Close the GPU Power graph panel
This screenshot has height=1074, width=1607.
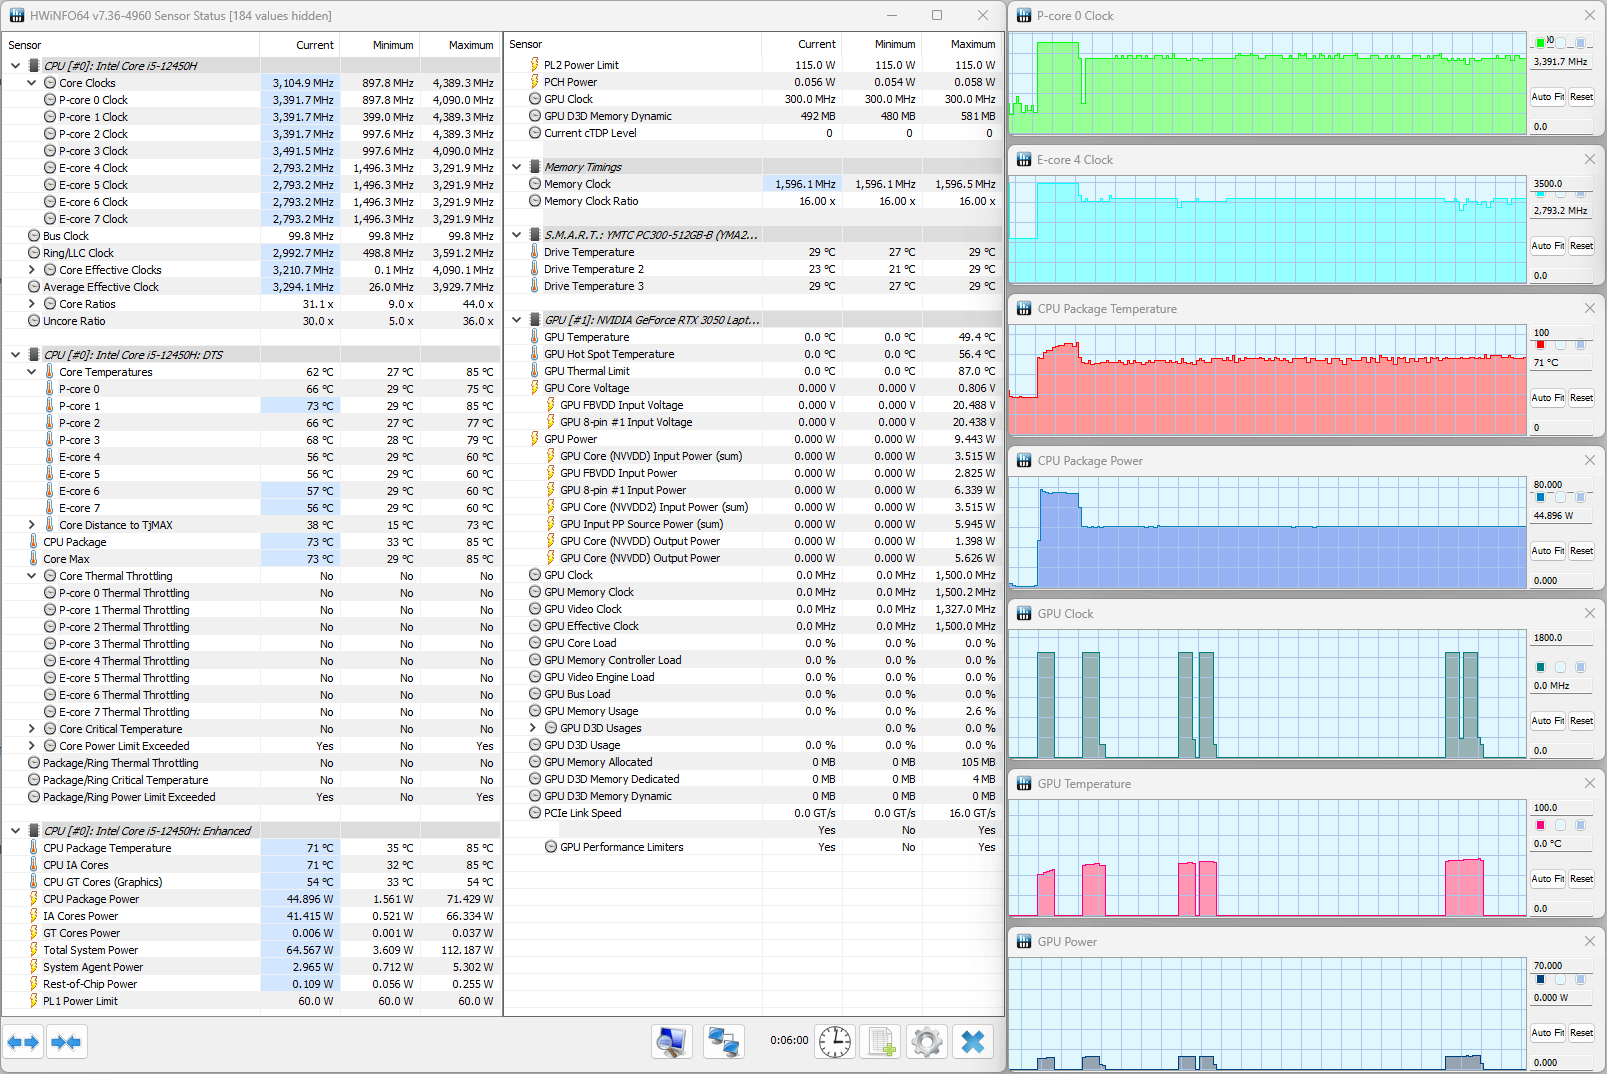[x=1589, y=941]
